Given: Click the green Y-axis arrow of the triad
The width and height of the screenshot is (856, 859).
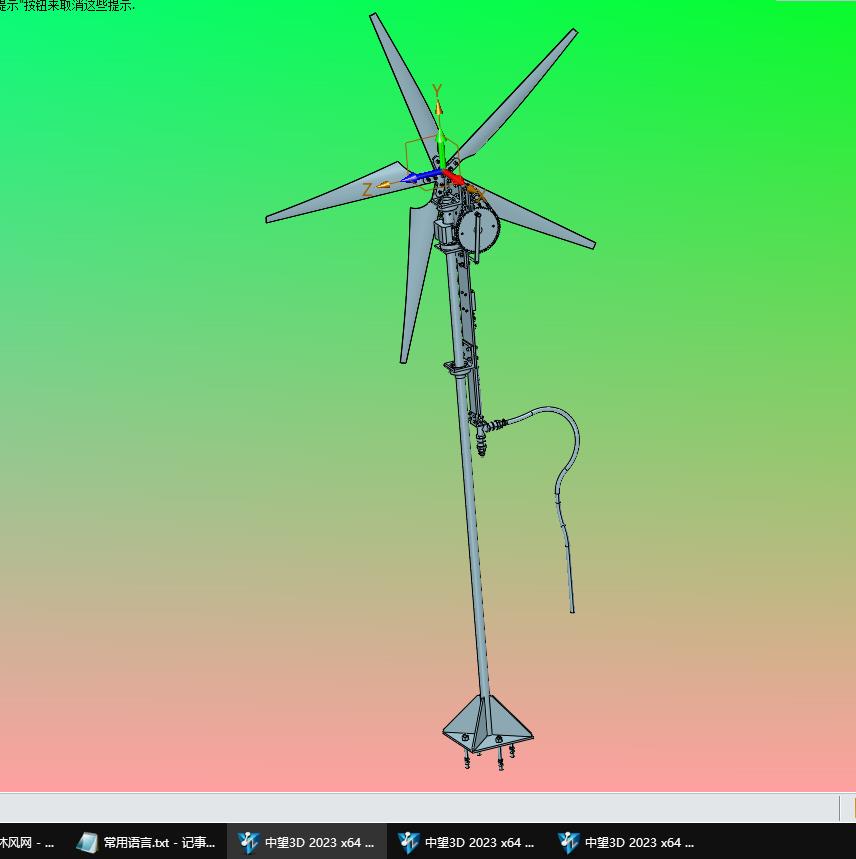Looking at the screenshot, I should (x=440, y=148).
